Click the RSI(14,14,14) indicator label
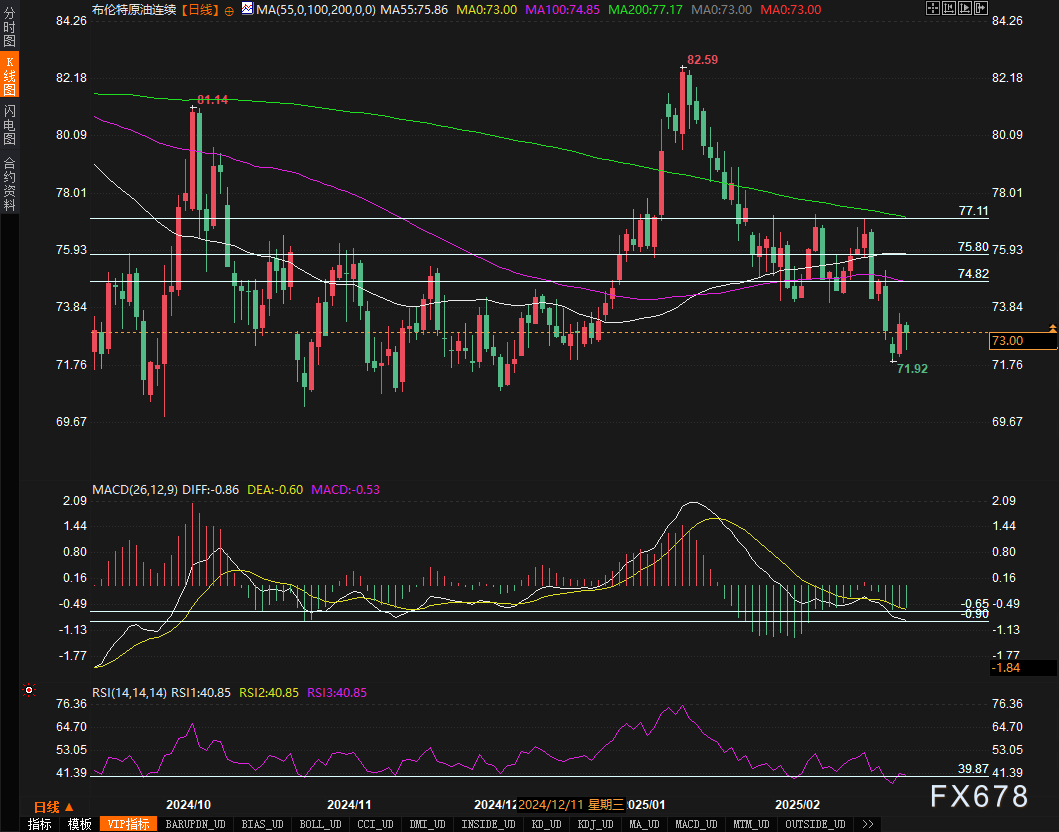 130,693
